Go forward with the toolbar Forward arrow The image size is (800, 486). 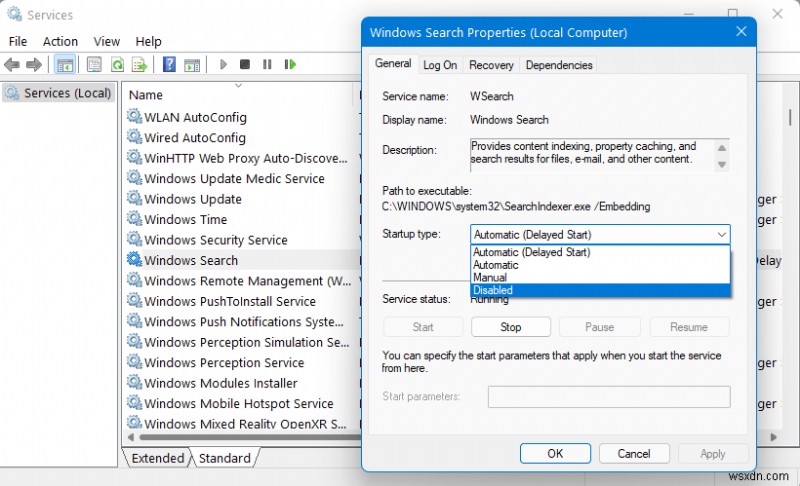point(34,65)
